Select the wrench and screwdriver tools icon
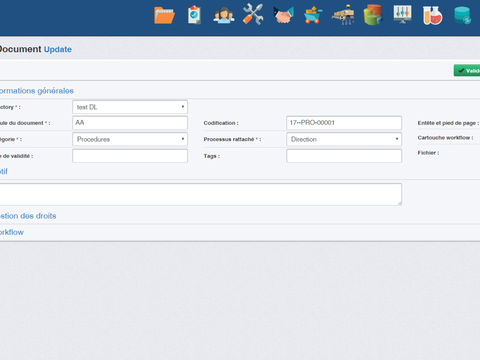The image size is (480, 360). pyautogui.click(x=253, y=14)
